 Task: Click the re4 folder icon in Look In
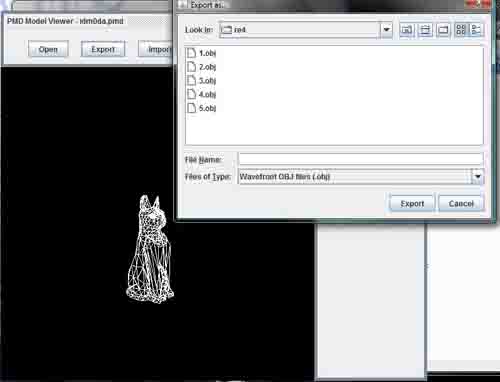(227, 30)
